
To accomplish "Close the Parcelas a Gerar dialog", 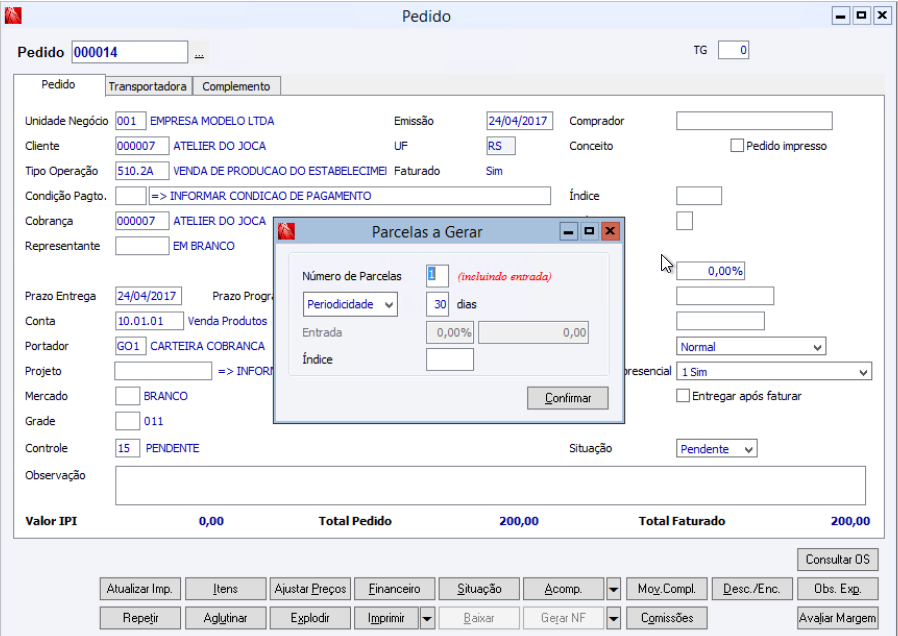I will point(610,231).
